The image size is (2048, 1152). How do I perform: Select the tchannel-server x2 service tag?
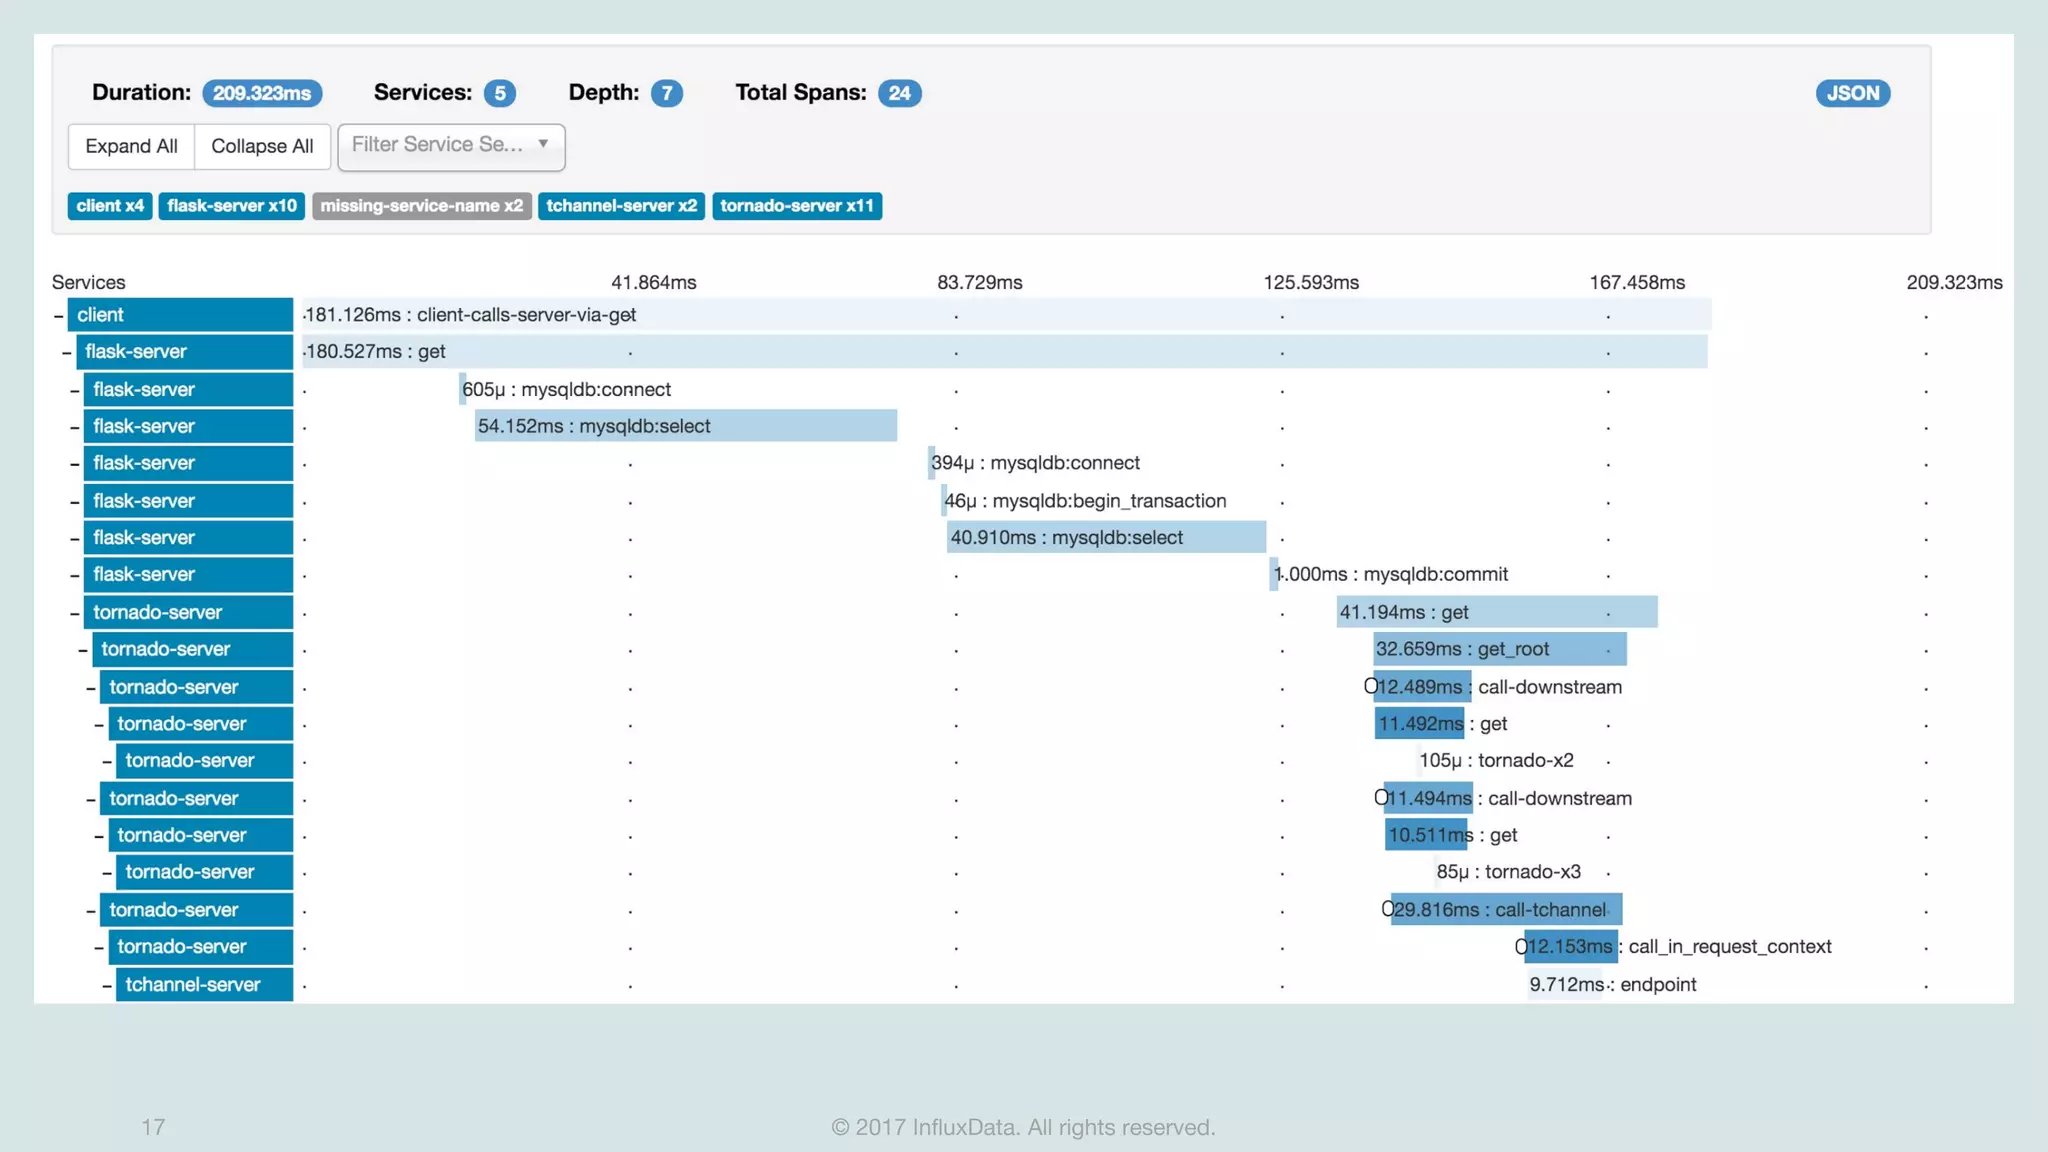[x=621, y=206]
